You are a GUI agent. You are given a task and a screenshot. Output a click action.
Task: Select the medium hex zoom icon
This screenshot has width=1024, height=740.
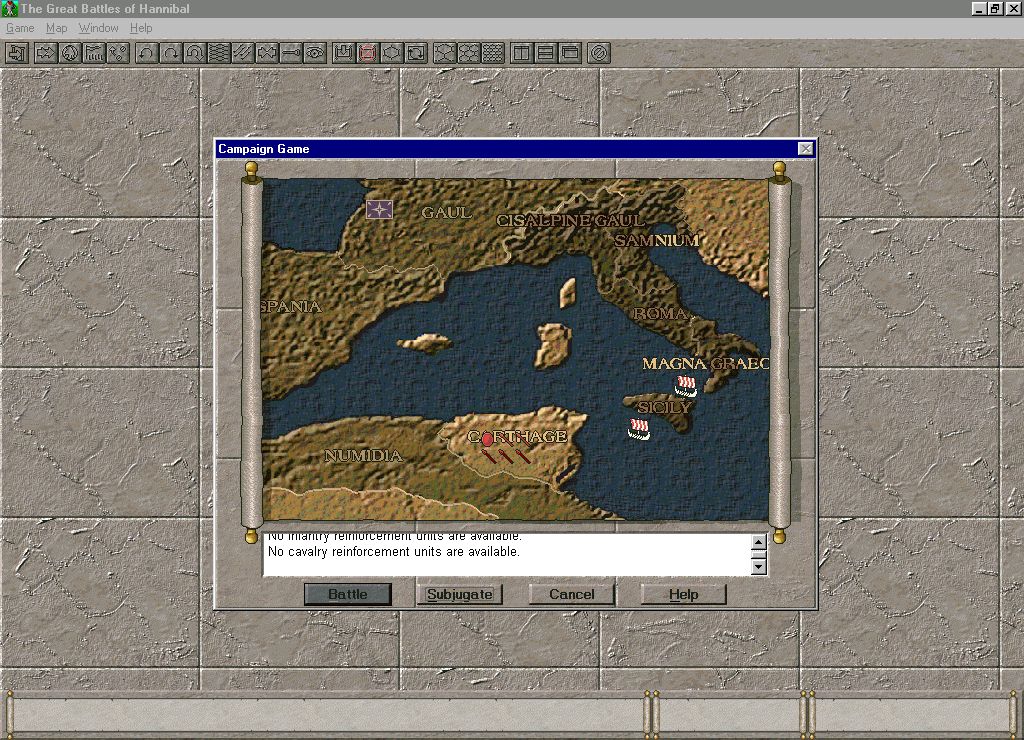[469, 53]
